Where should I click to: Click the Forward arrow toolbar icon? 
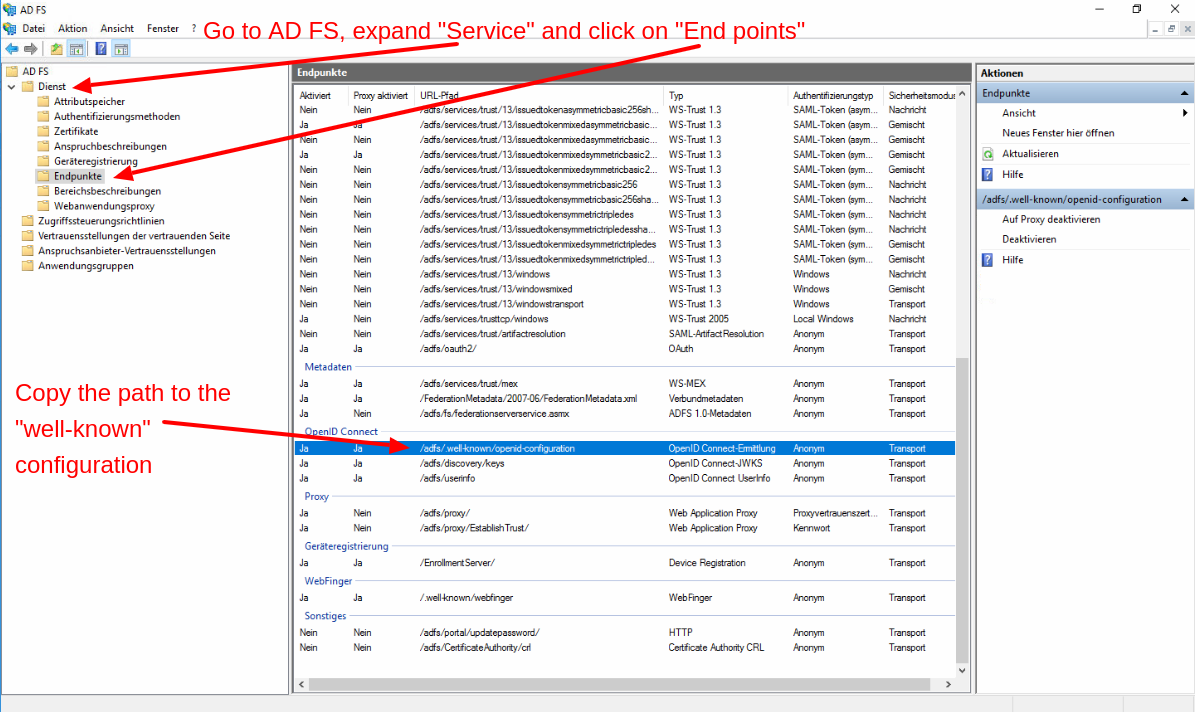click(x=30, y=49)
